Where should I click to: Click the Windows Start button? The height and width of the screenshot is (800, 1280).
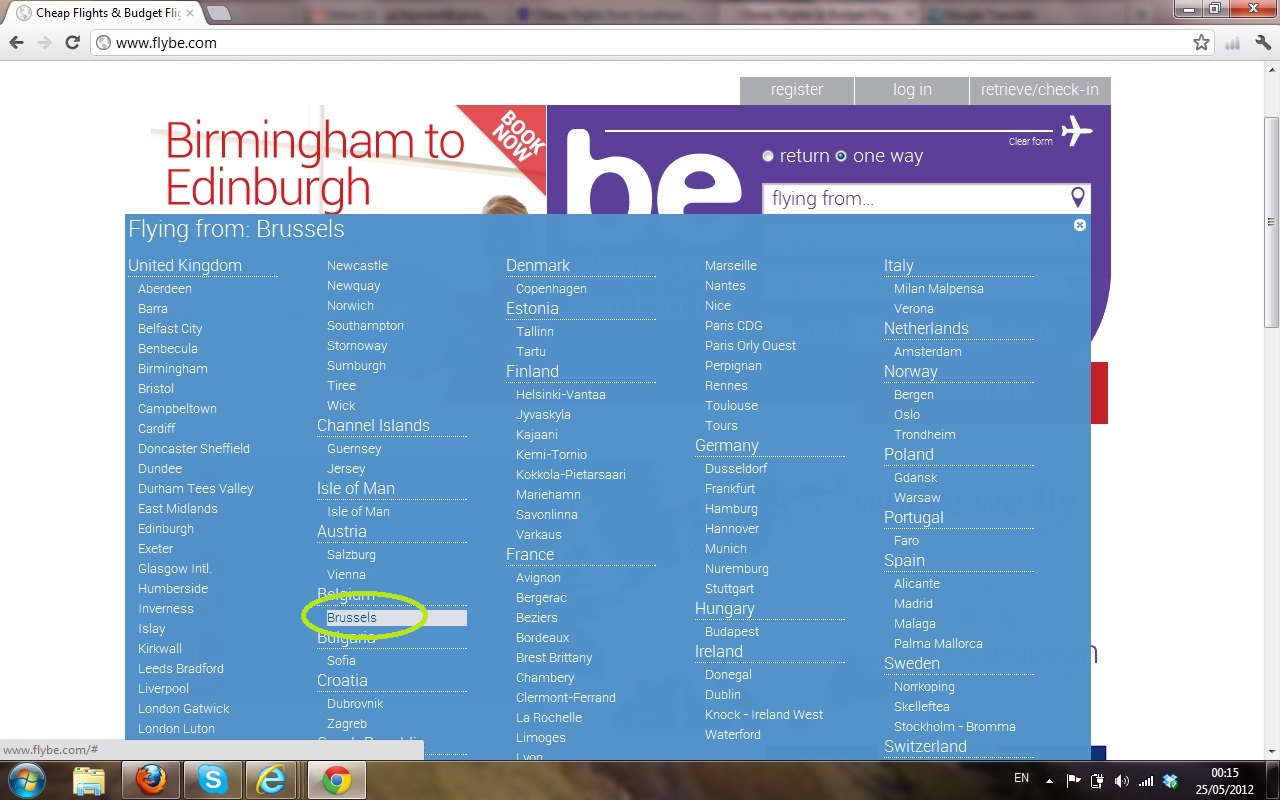pos(27,778)
